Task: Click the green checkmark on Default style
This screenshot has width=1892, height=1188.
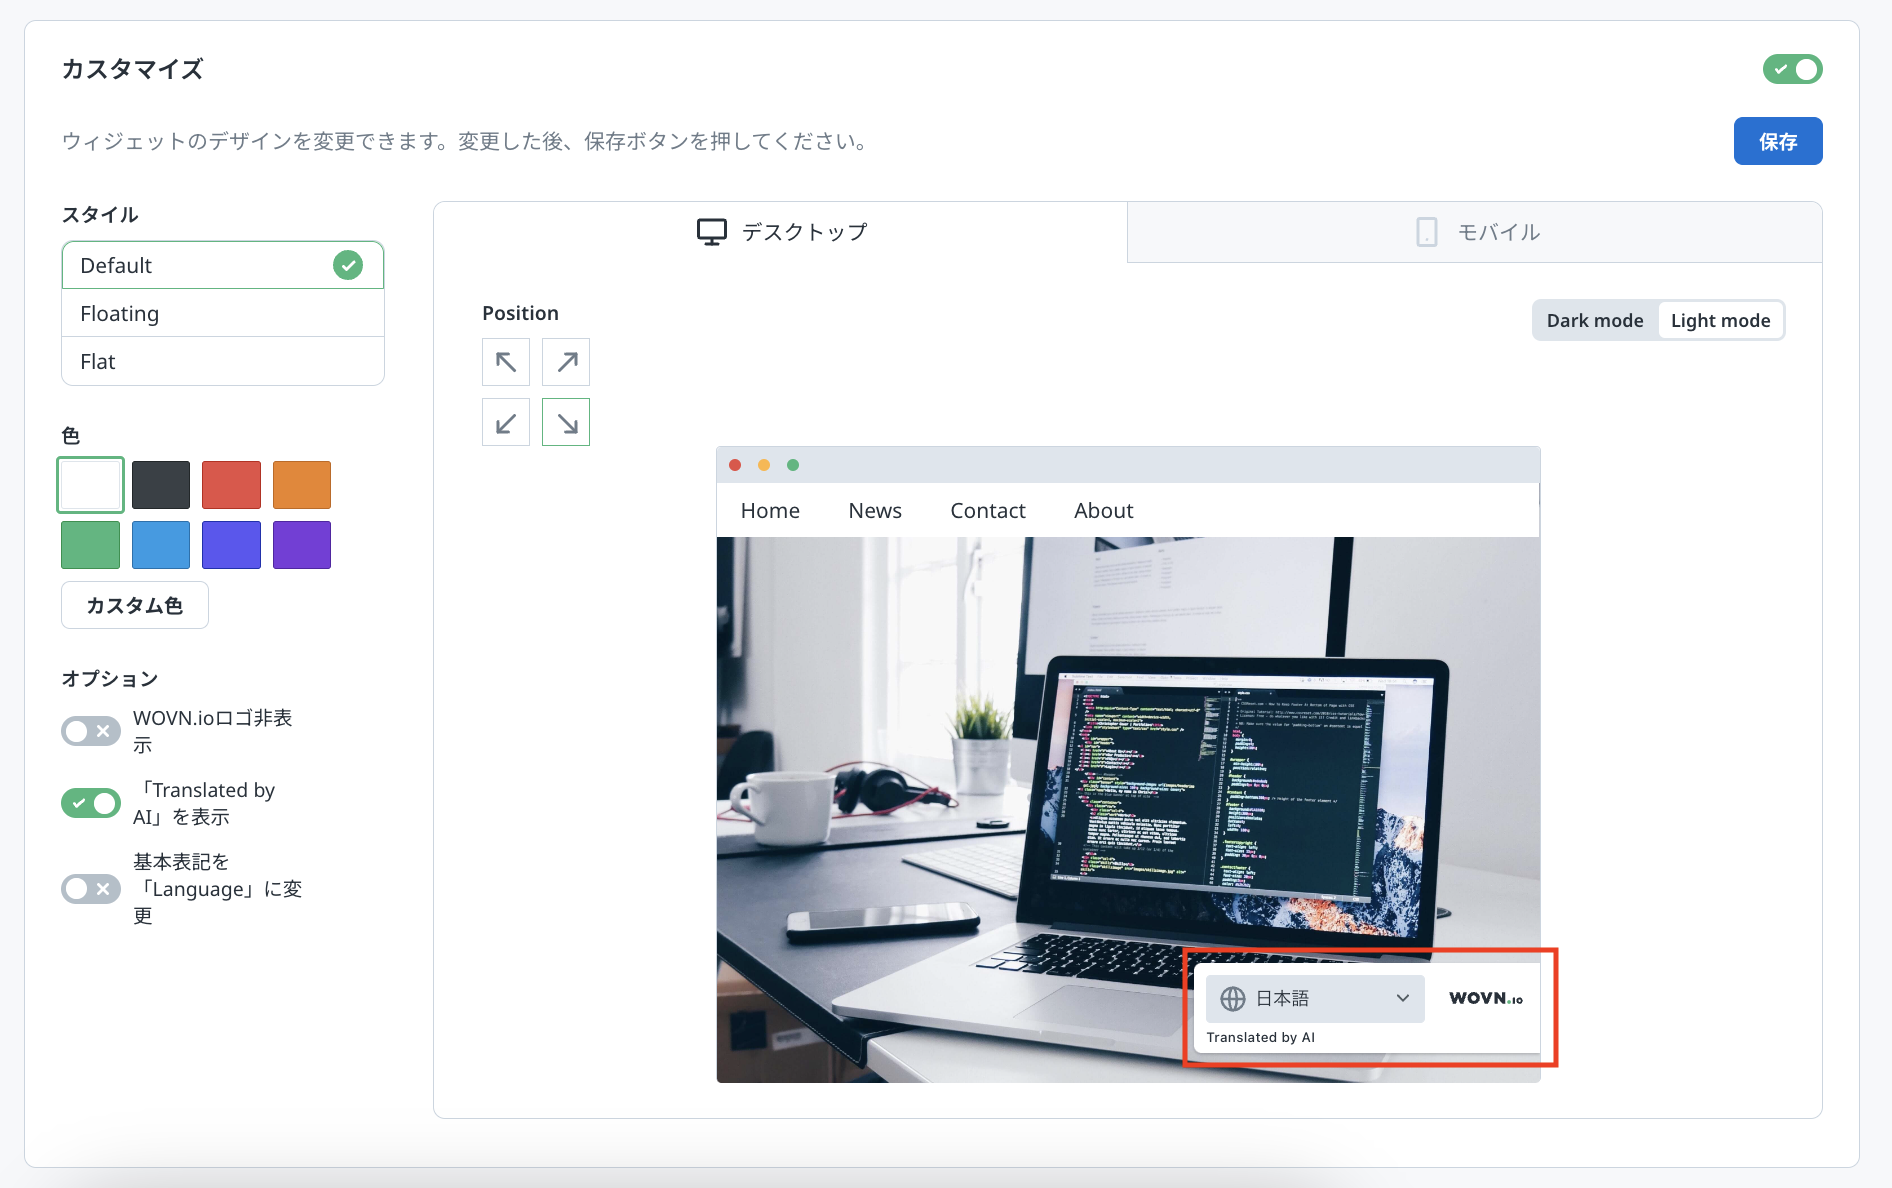Action: [348, 265]
